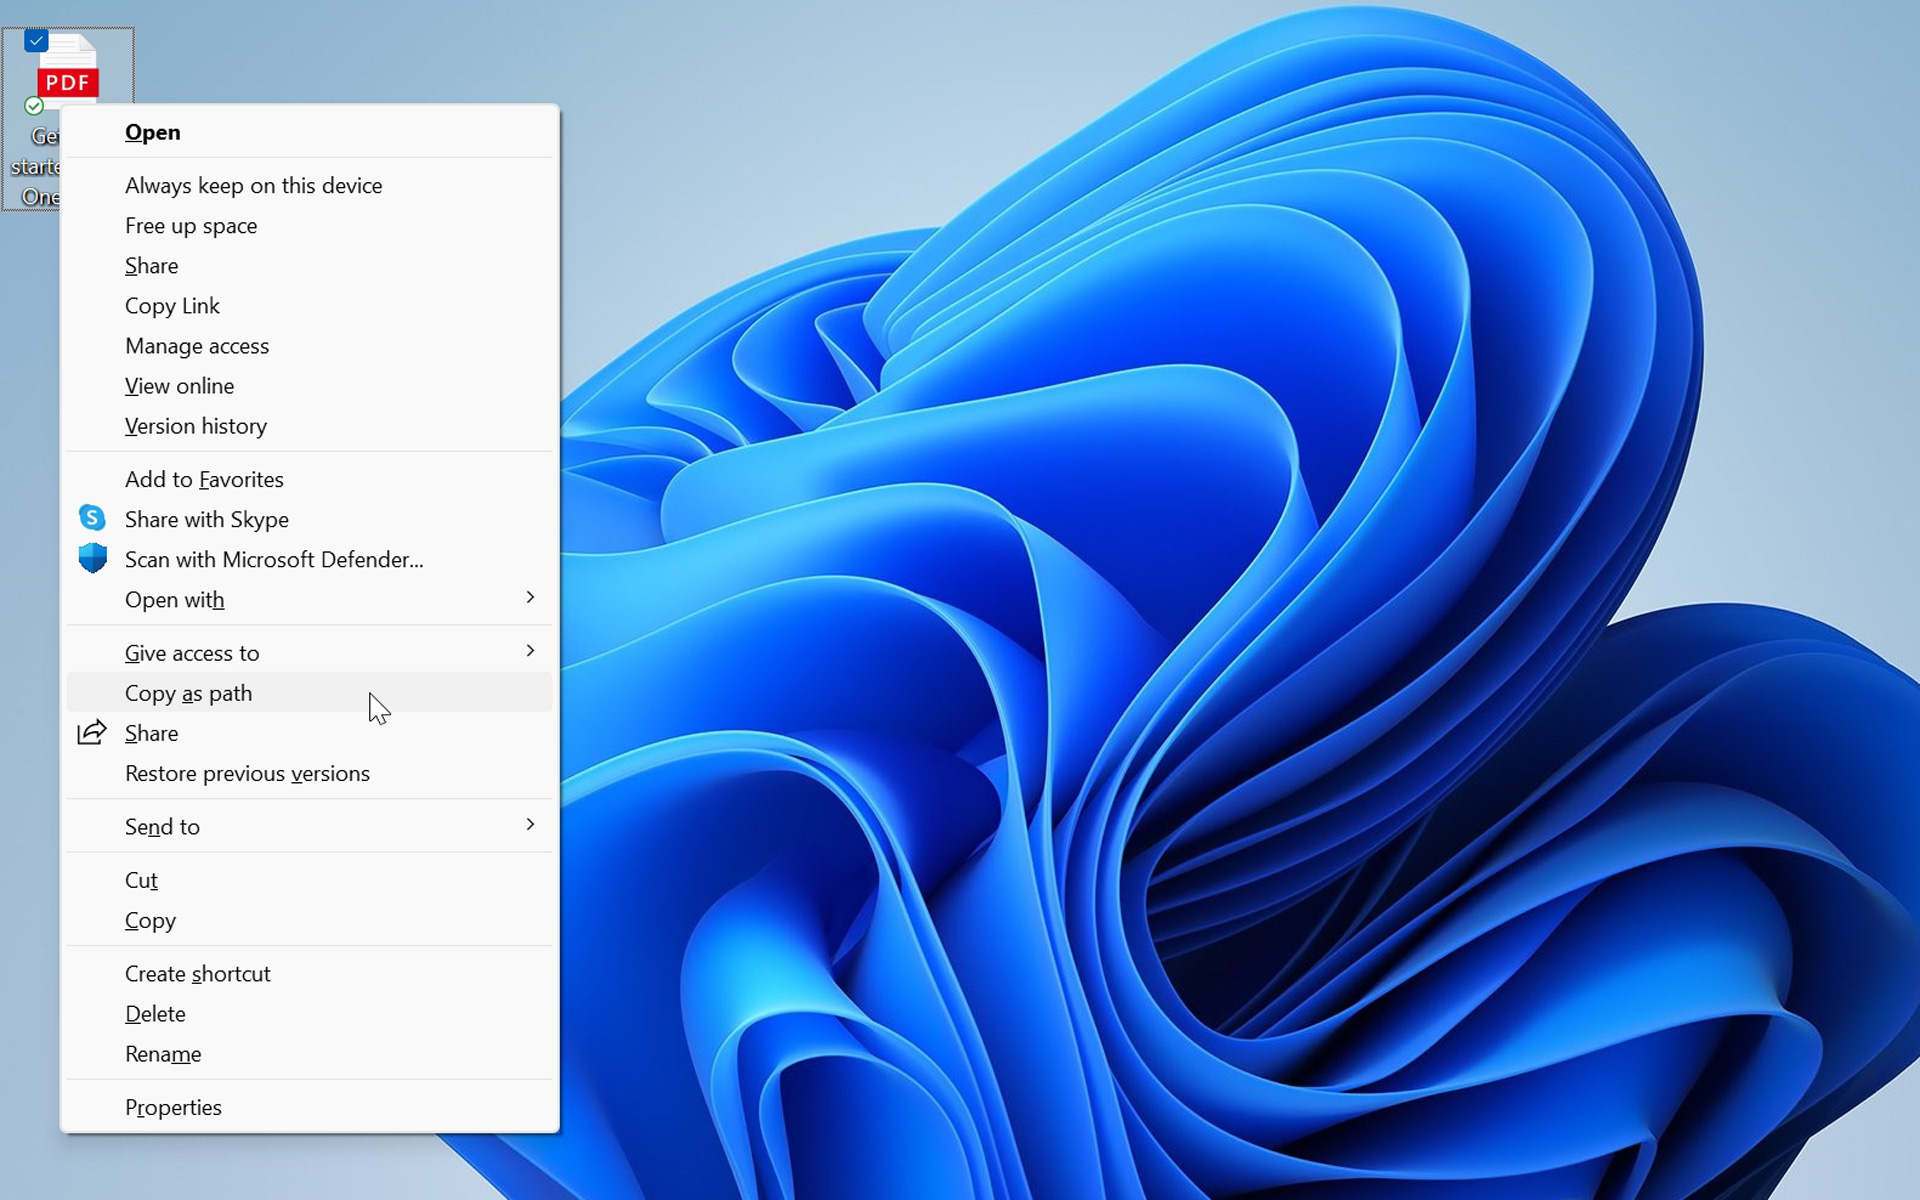Toggle the blue selection checkbox on PDF
Image resolution: width=1920 pixels, height=1200 pixels.
pos(36,41)
